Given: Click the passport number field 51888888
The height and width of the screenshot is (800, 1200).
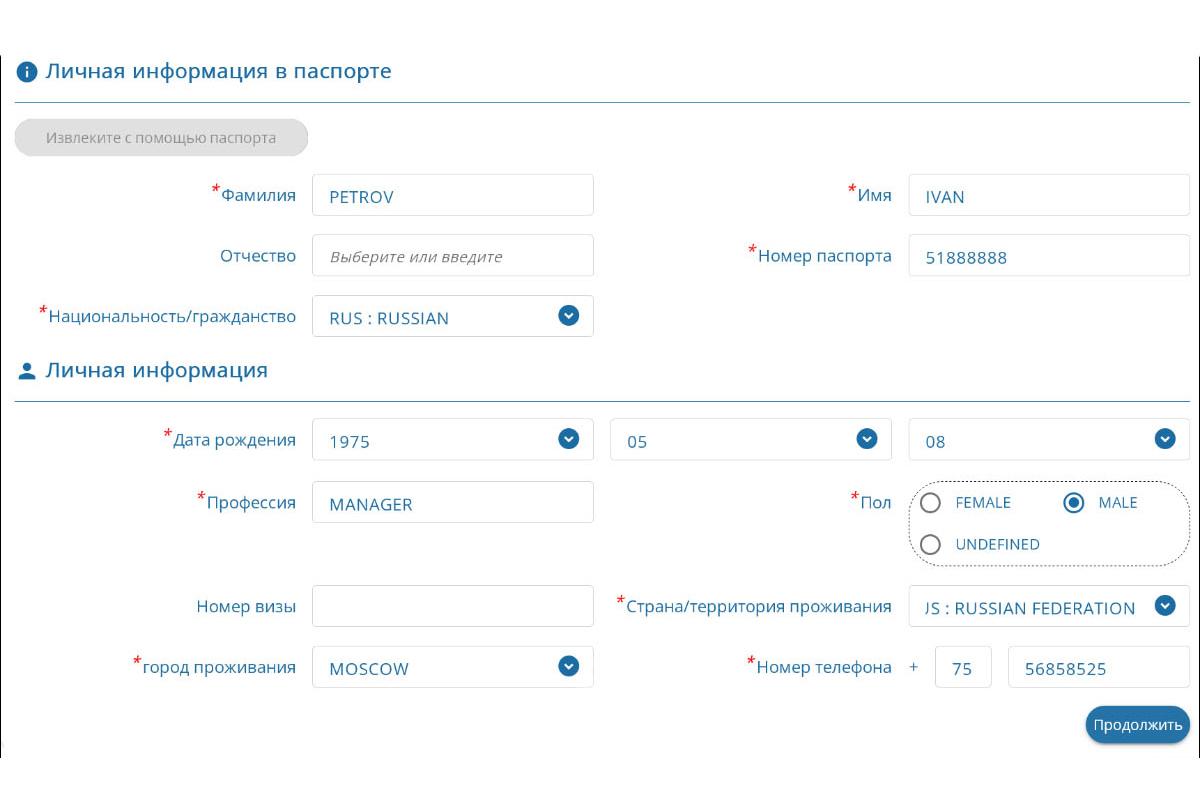Looking at the screenshot, I should (1049, 255).
